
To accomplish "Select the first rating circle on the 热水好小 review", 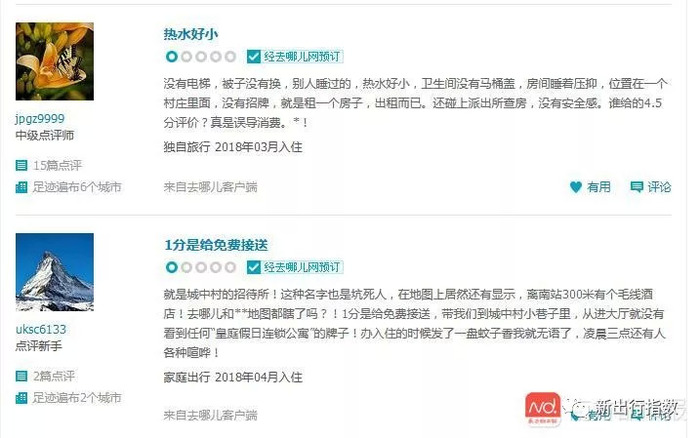I will click(x=172, y=57).
